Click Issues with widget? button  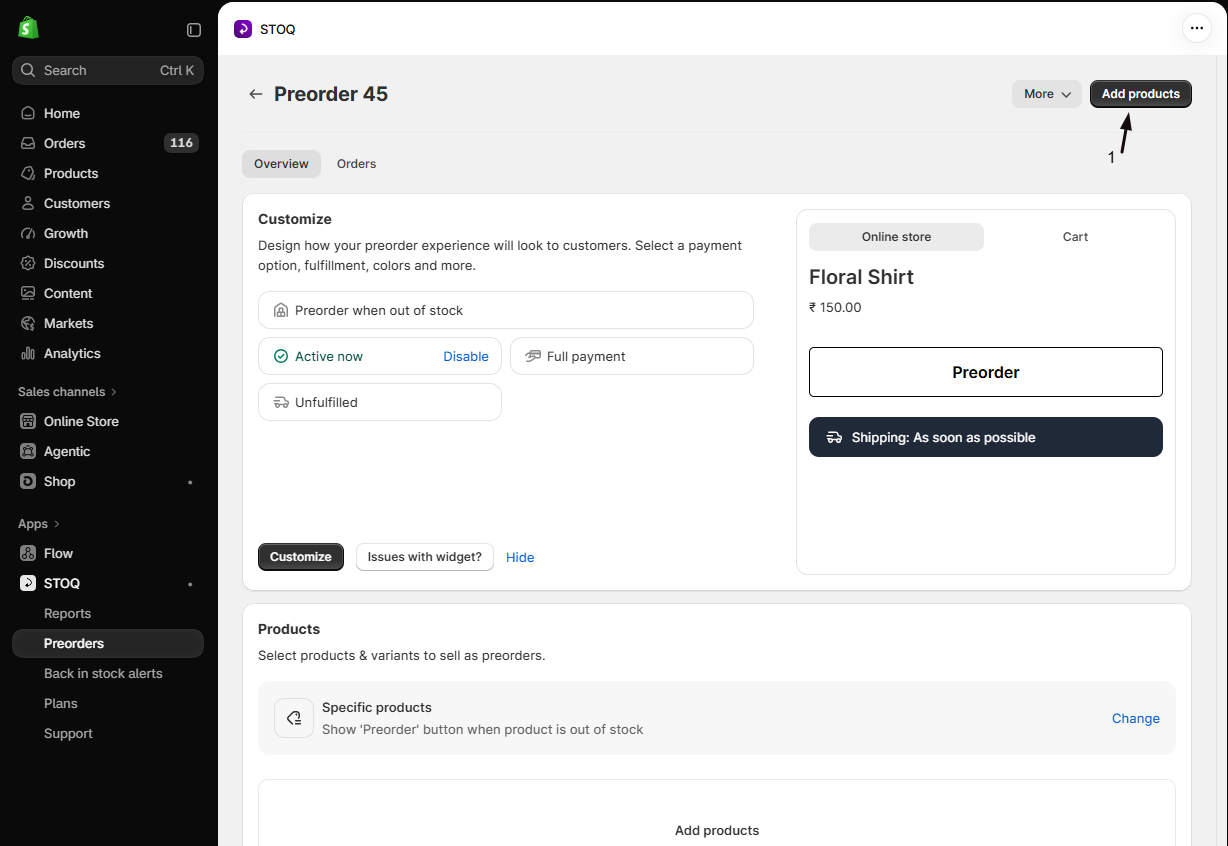(x=425, y=557)
